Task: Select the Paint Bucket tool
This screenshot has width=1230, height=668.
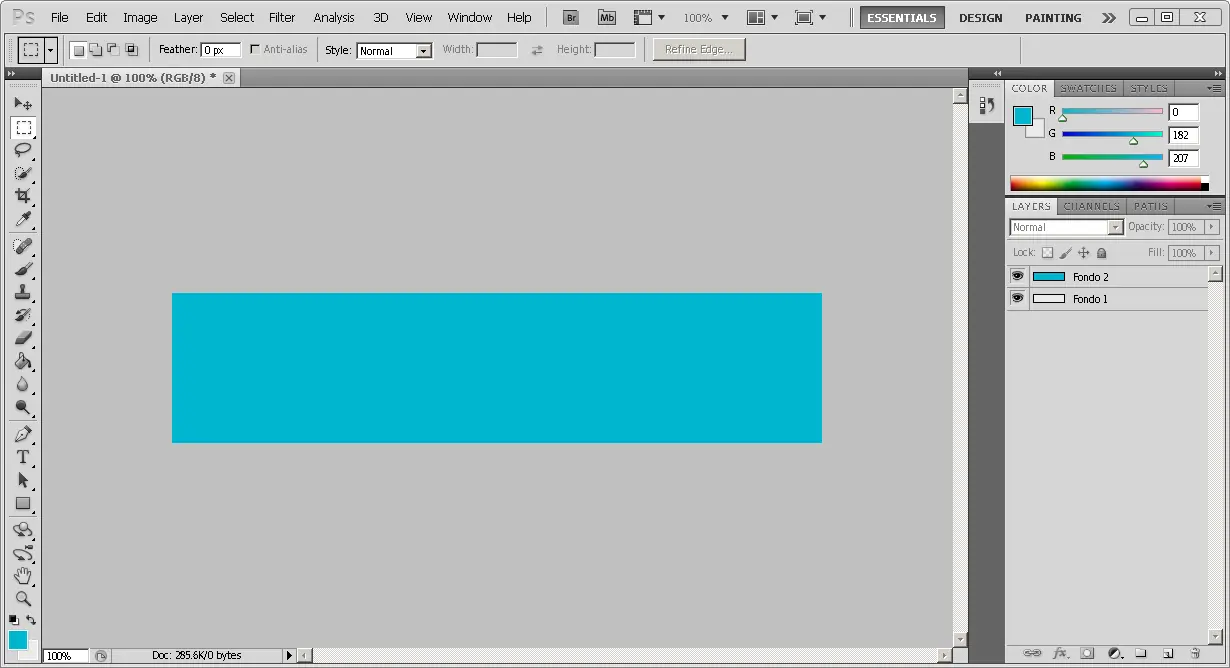Action: point(24,361)
